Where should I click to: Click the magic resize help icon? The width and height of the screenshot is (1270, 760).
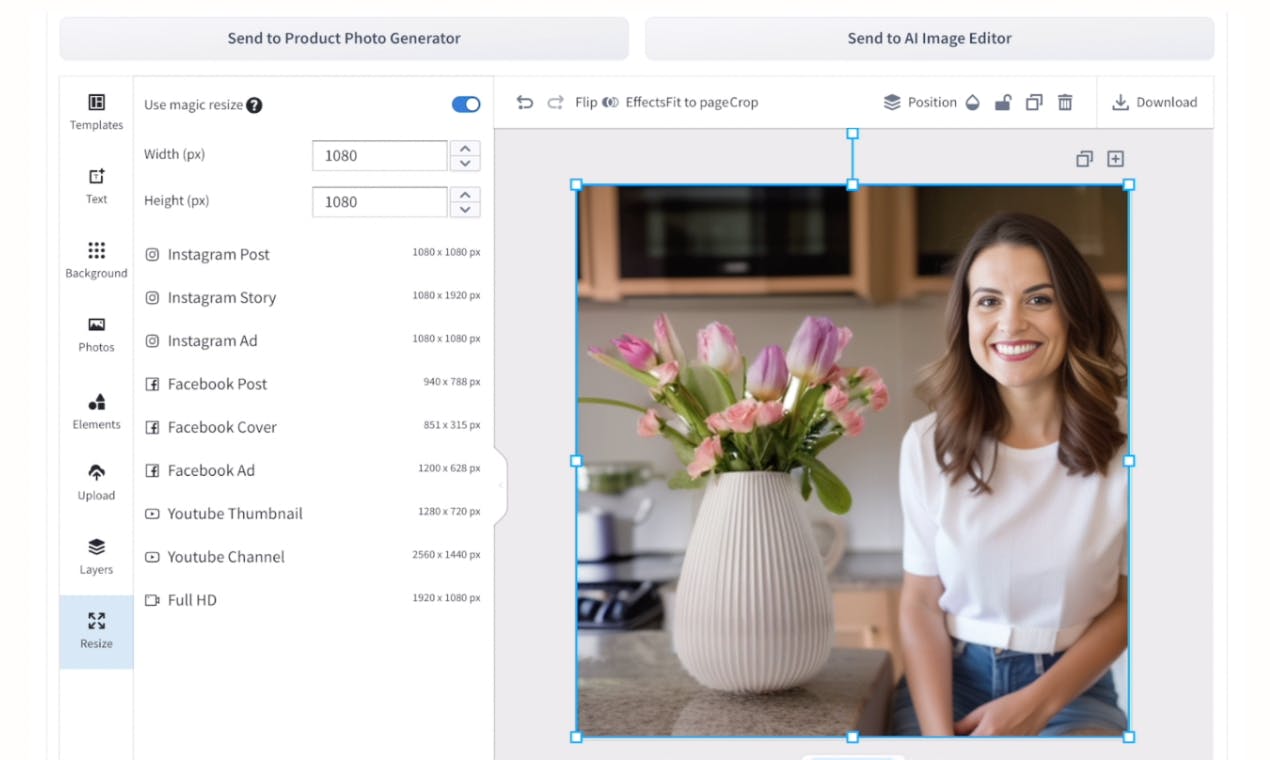[x=254, y=105]
